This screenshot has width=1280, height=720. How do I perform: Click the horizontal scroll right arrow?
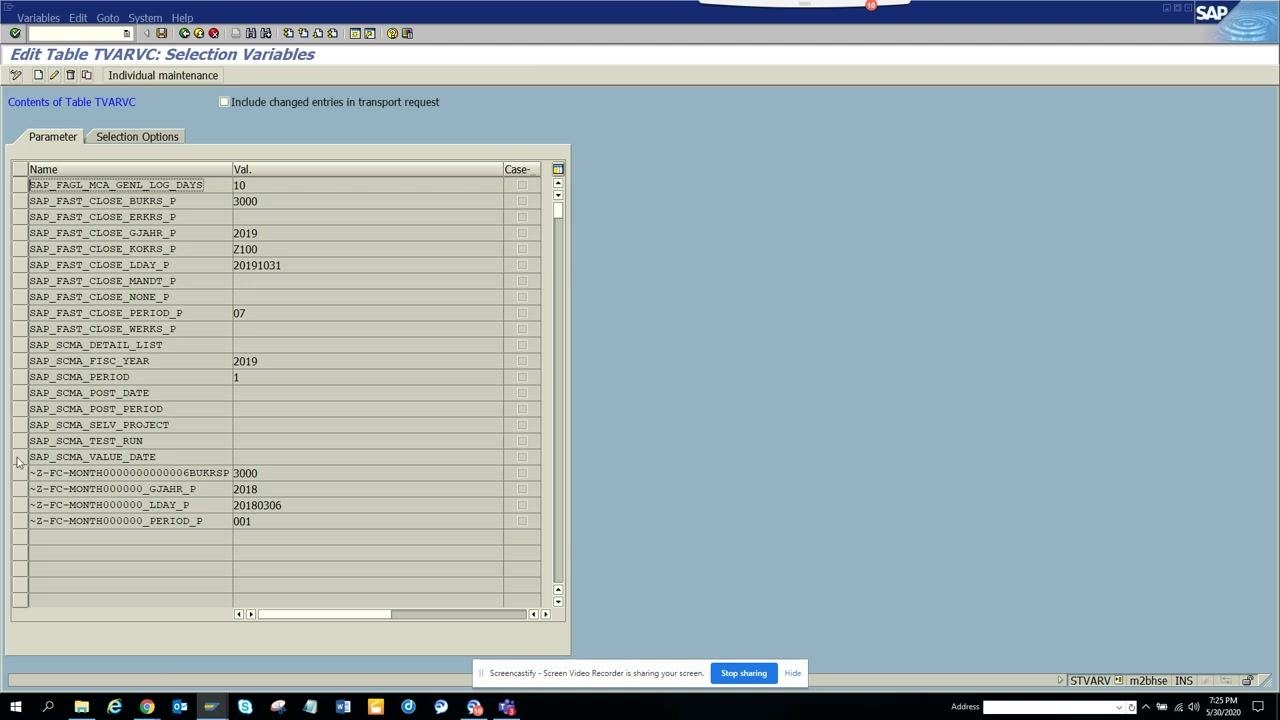click(x=545, y=614)
